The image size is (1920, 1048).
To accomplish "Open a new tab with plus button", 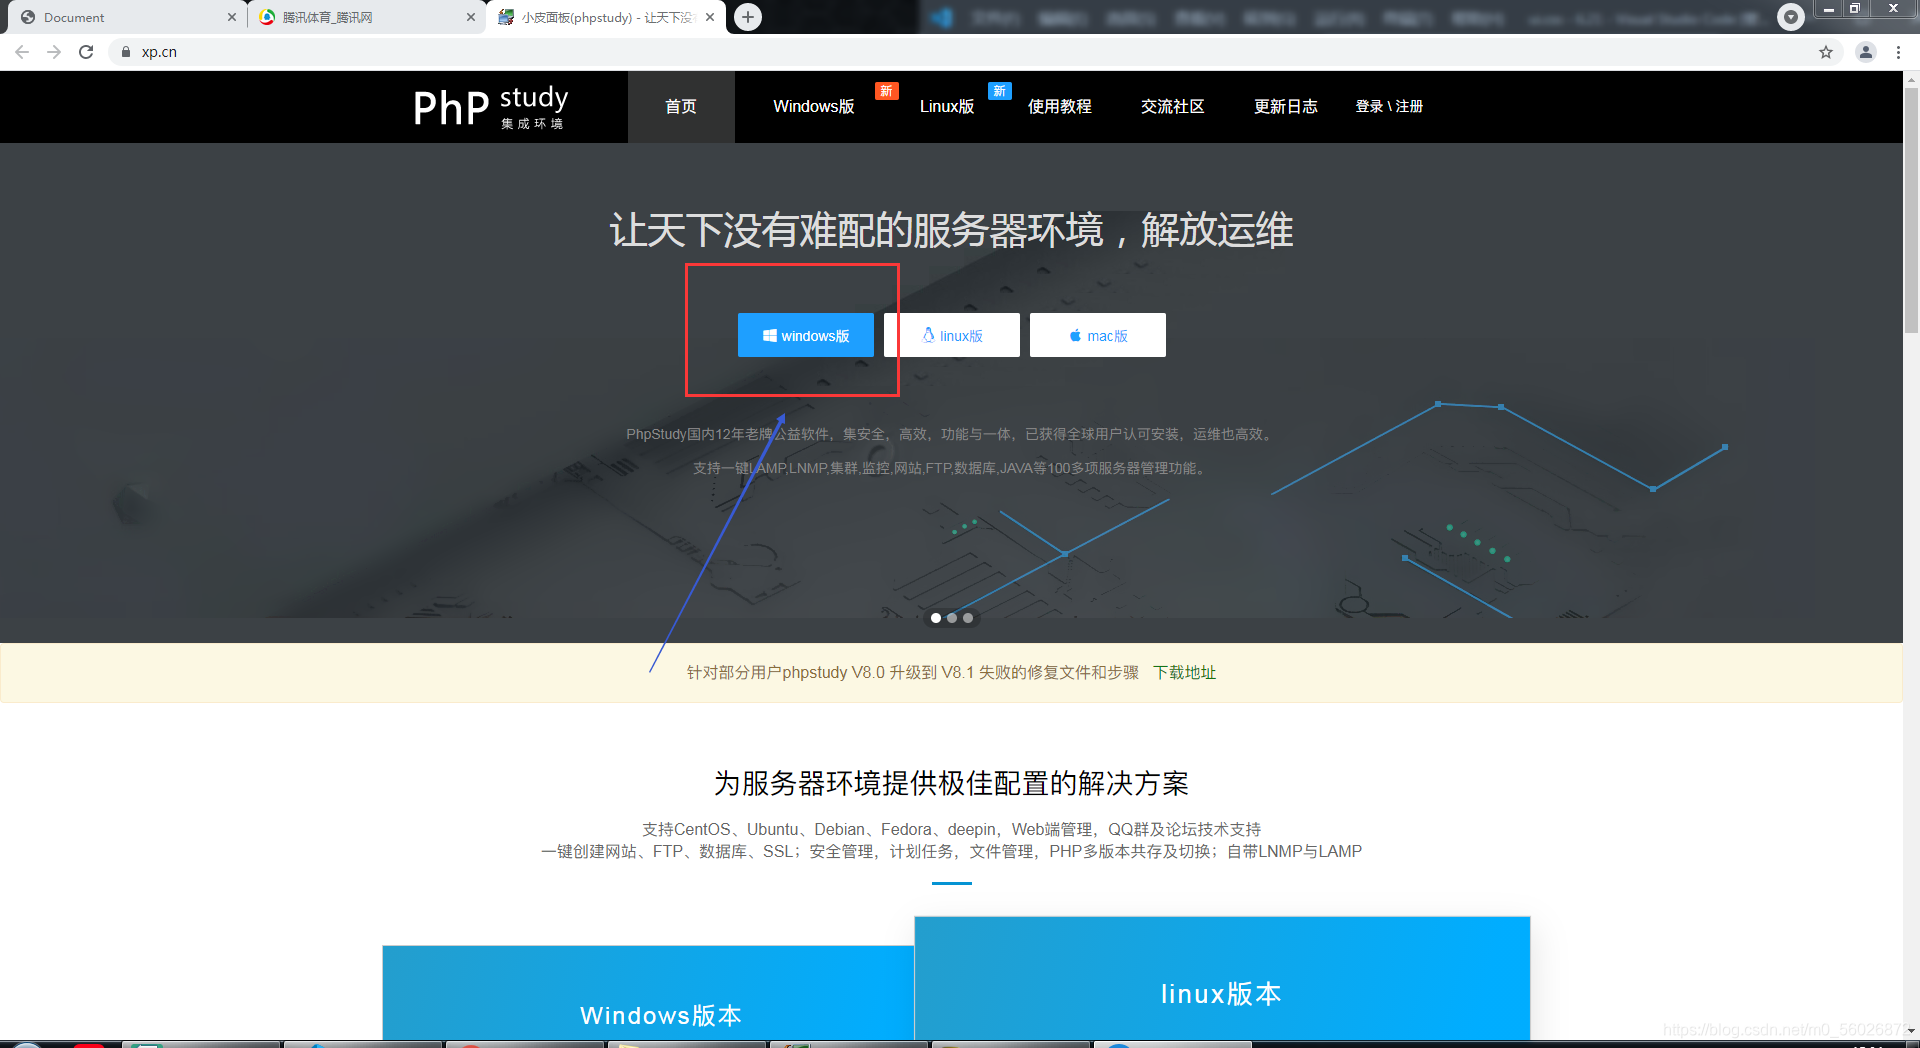I will [748, 17].
